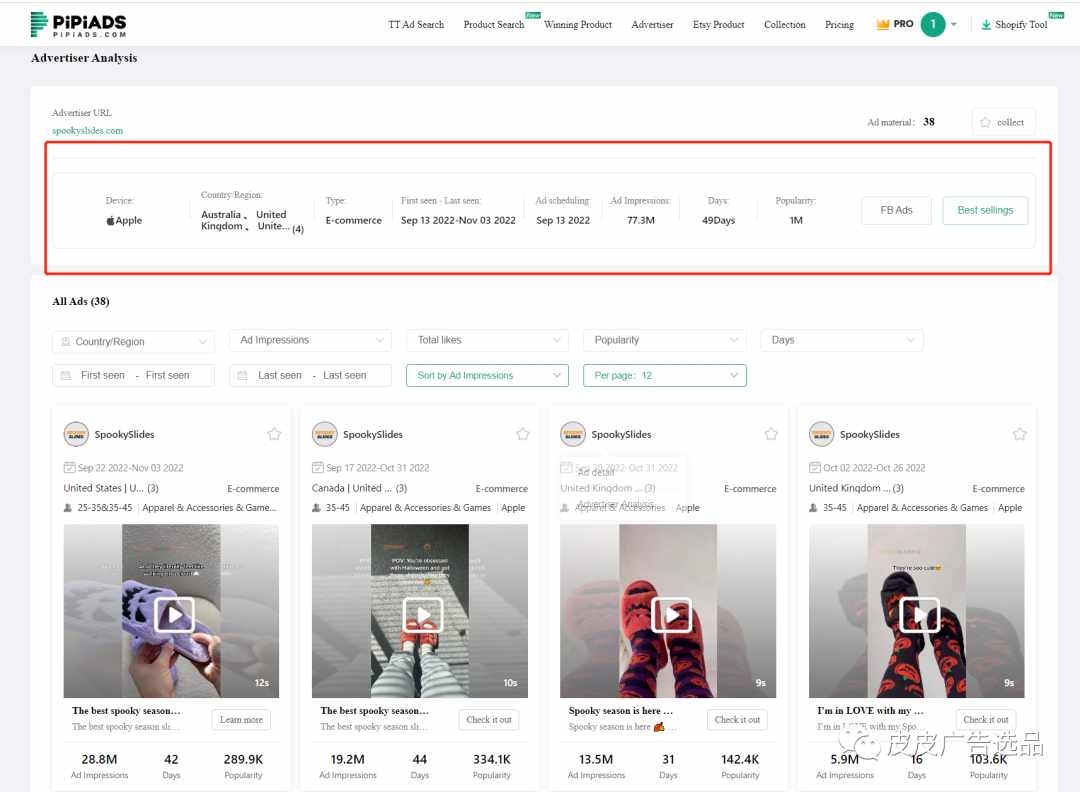Click calendar icon beside Sep 22 2022-Nov 03 2022

pyautogui.click(x=69, y=468)
